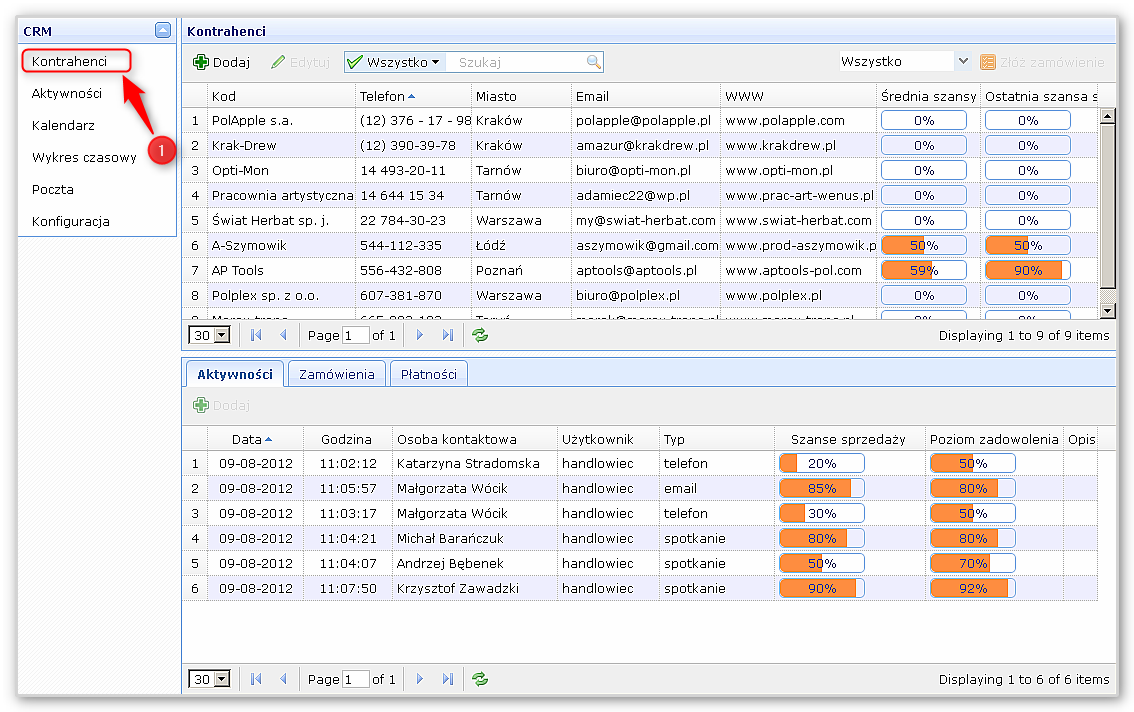Screen dimensions: 1134x712
Task: Go to first page in bottom activities grid
Action: pyautogui.click(x=256, y=679)
